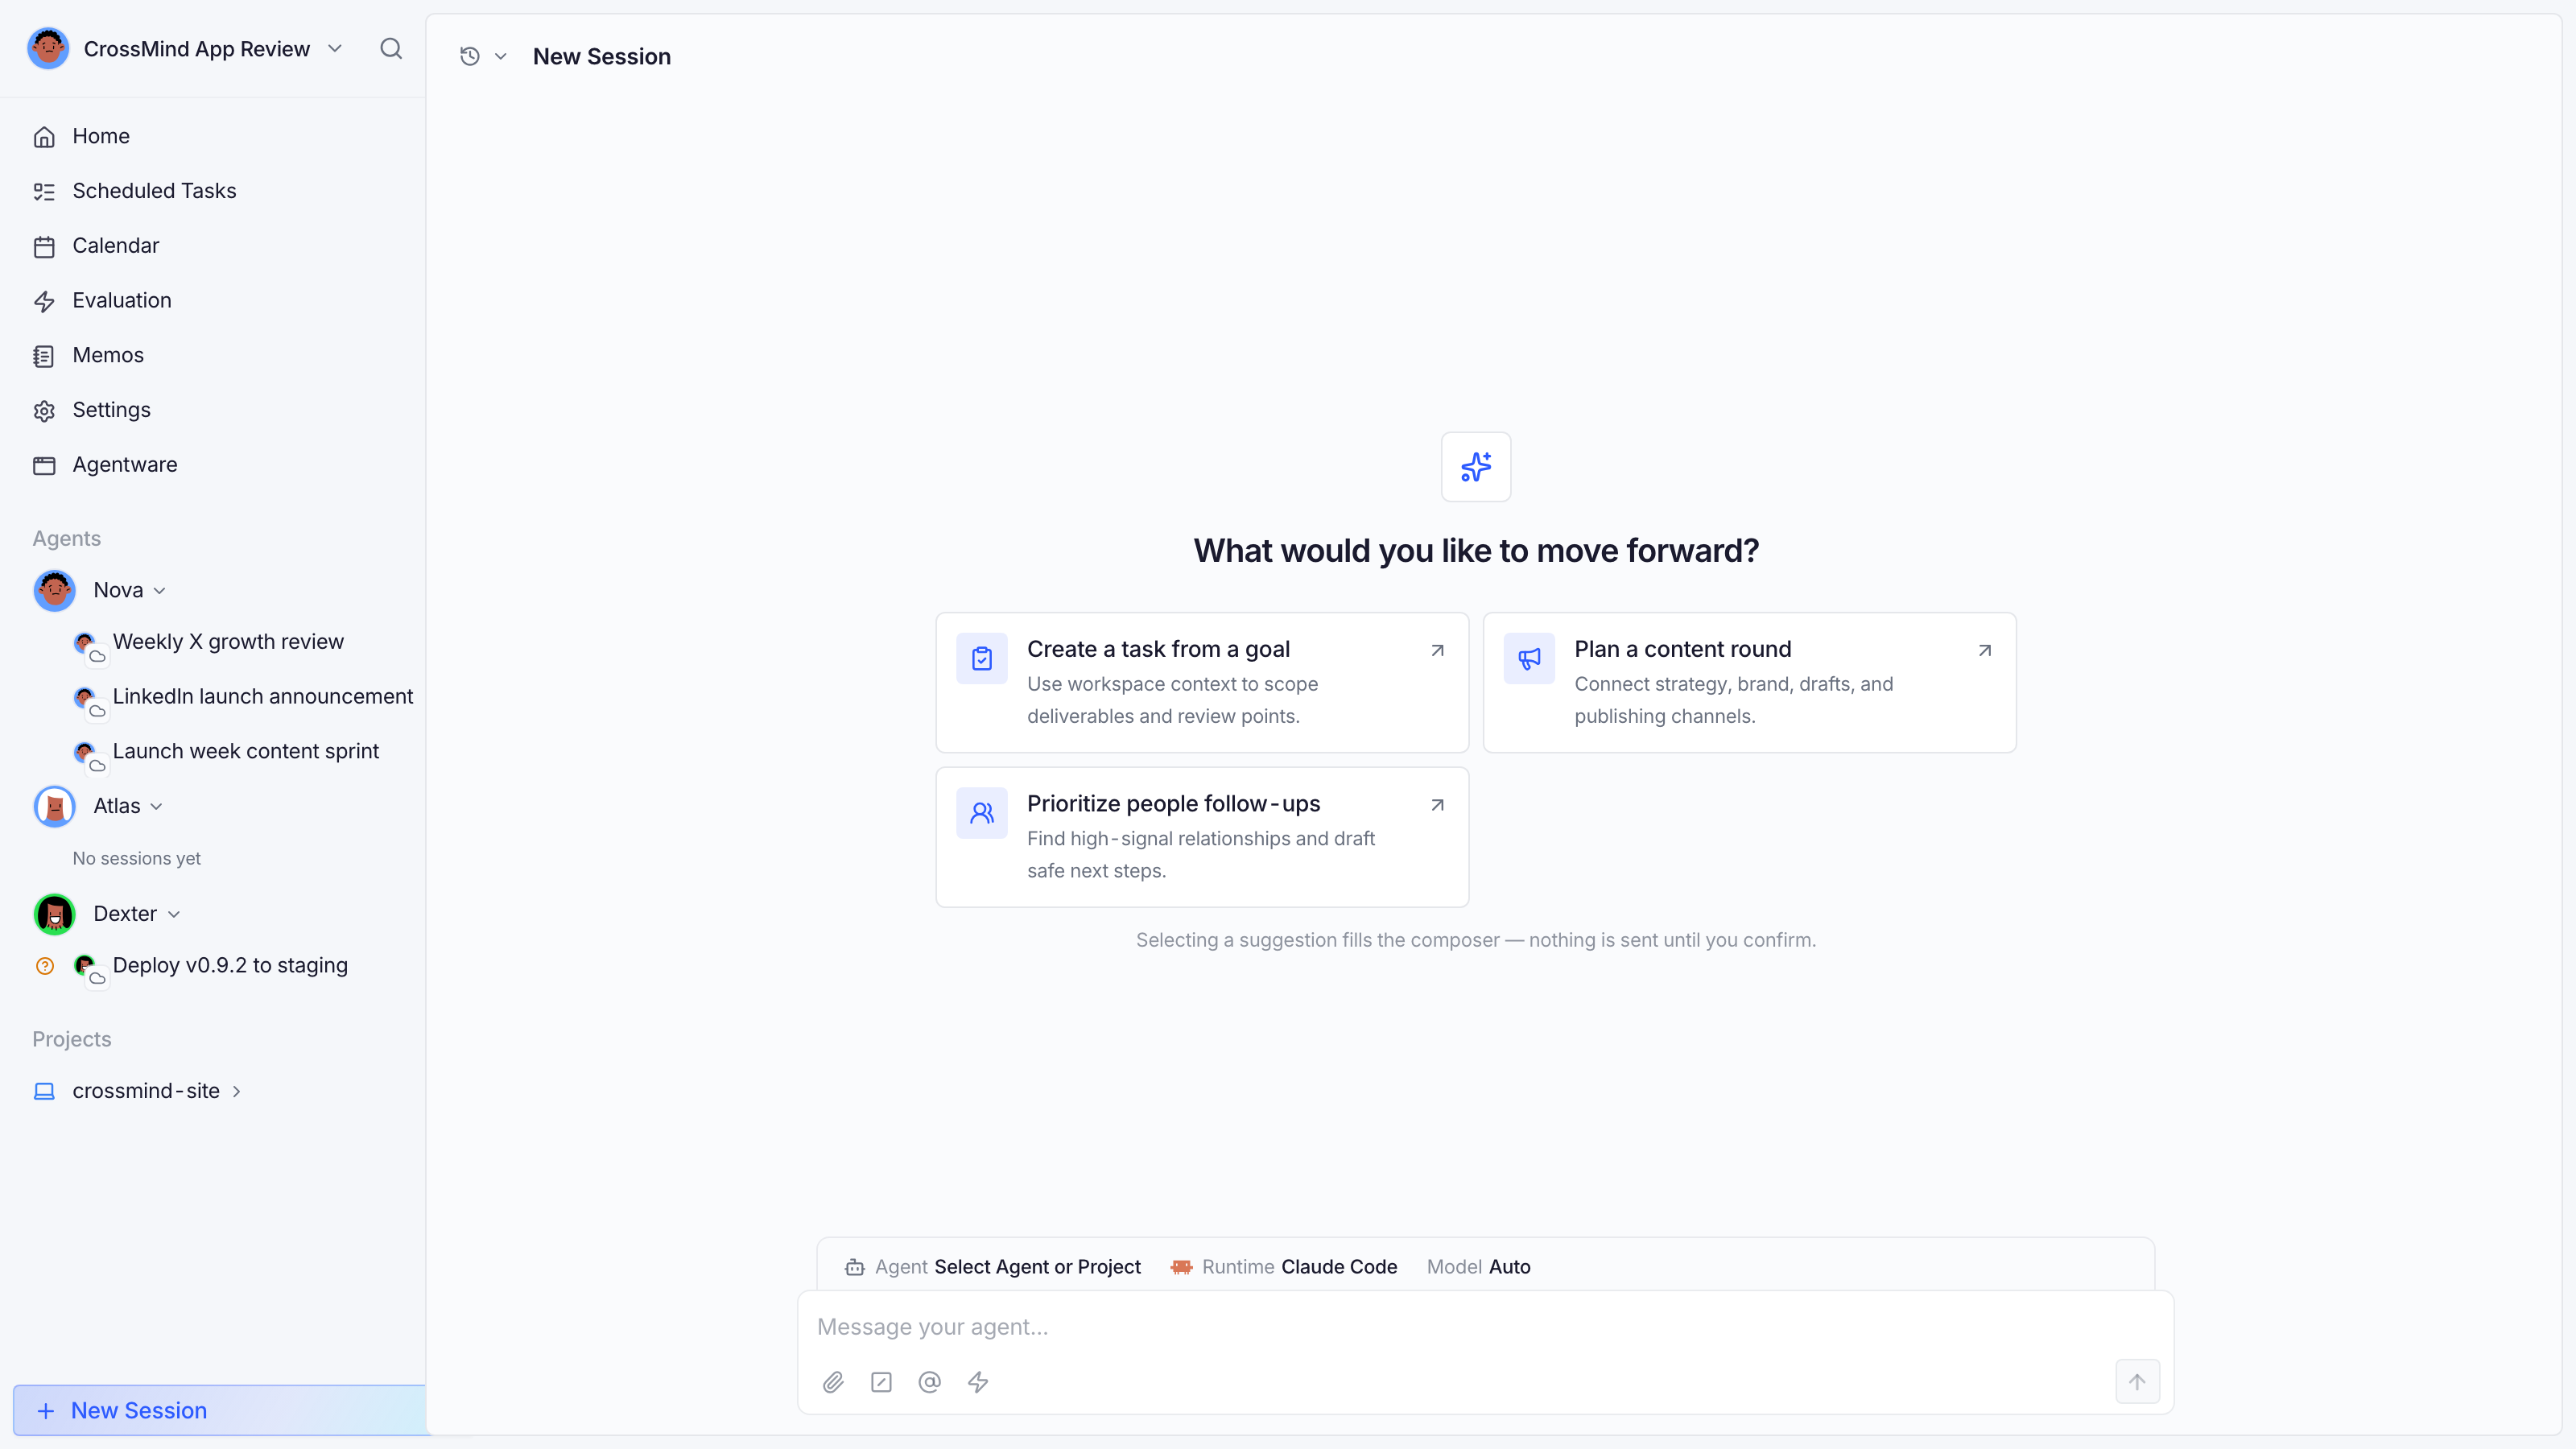Click the megaphone icon on Plan a content round

(x=1529, y=659)
